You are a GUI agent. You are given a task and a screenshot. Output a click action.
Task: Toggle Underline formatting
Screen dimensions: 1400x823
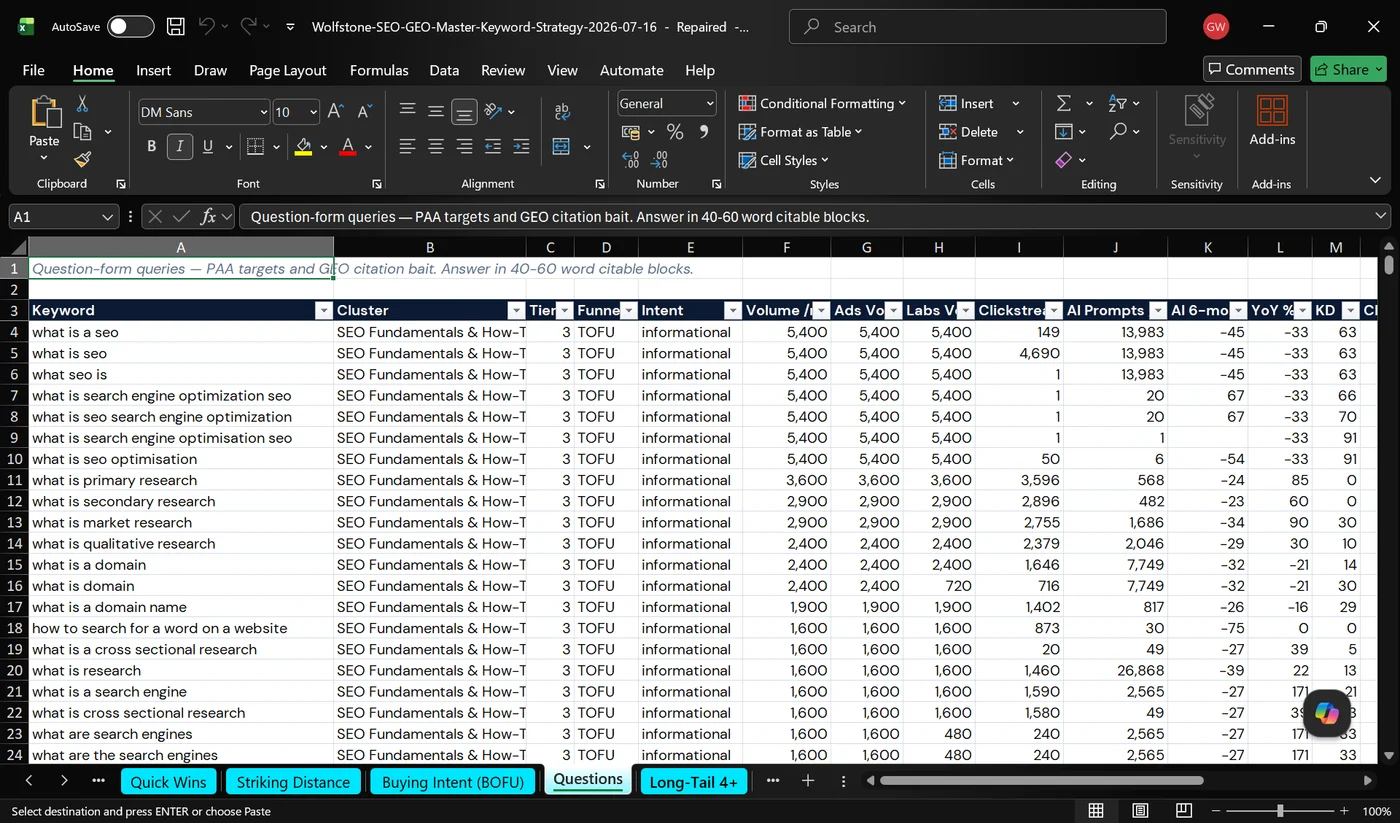(208, 146)
